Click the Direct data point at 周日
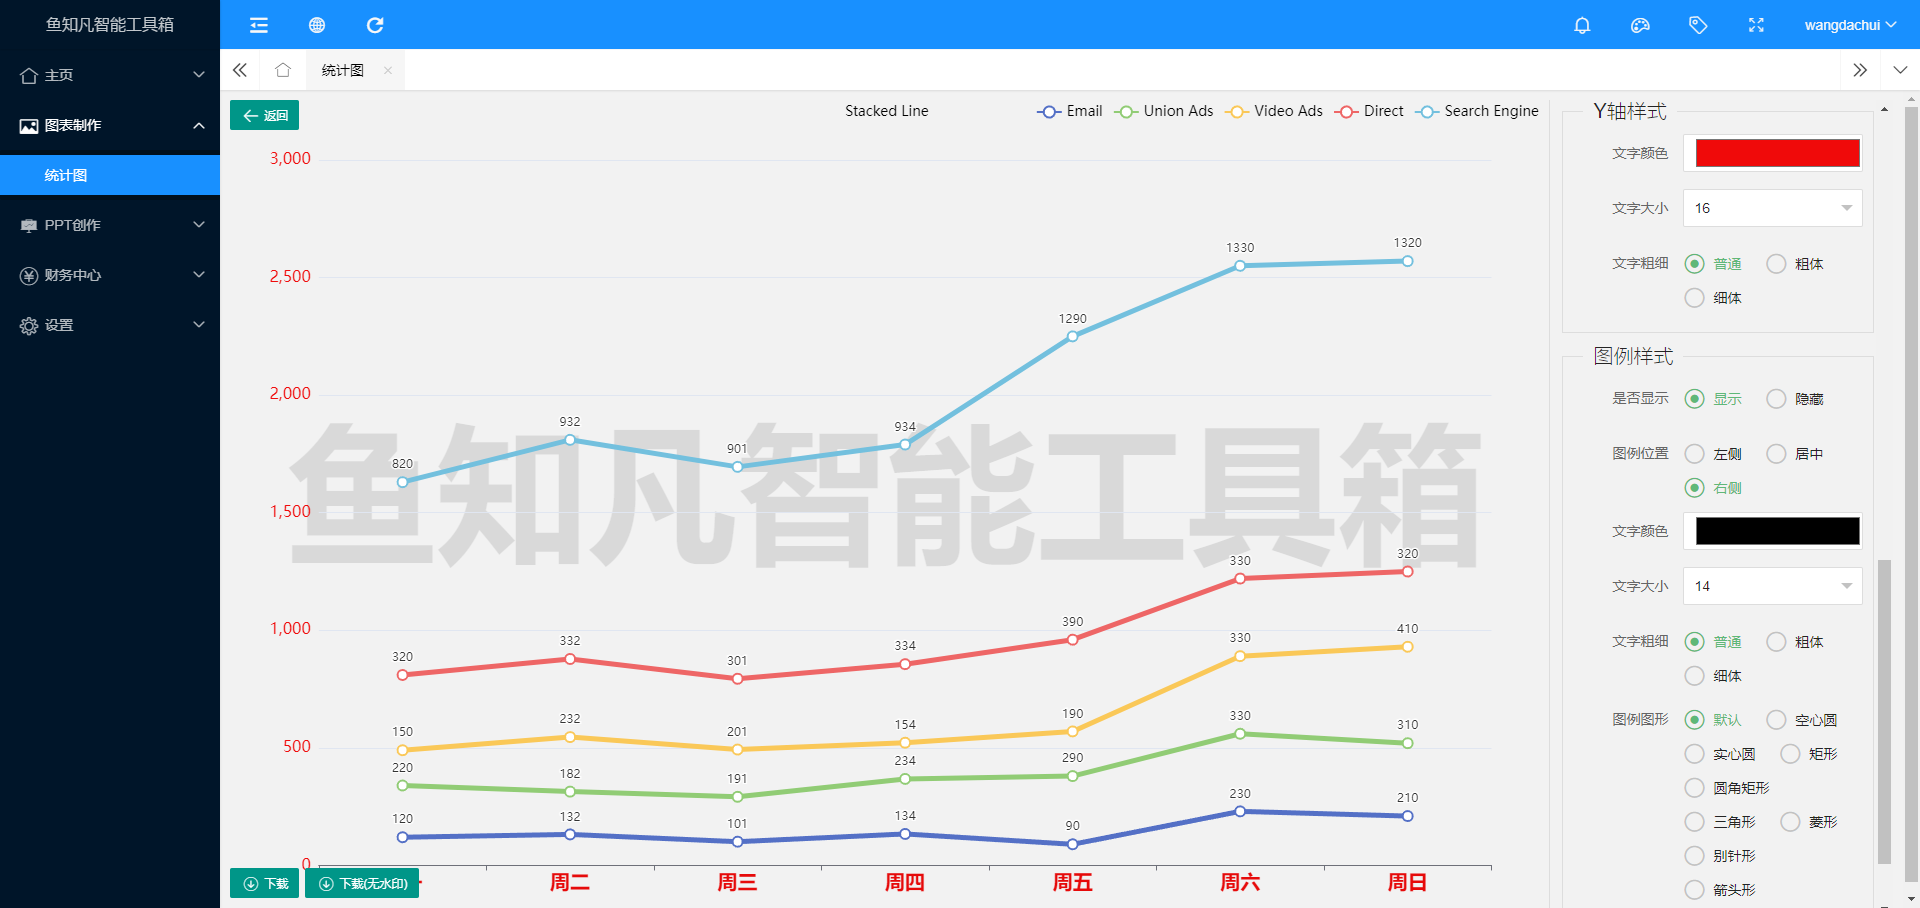The height and width of the screenshot is (908, 1920). coord(1407,572)
